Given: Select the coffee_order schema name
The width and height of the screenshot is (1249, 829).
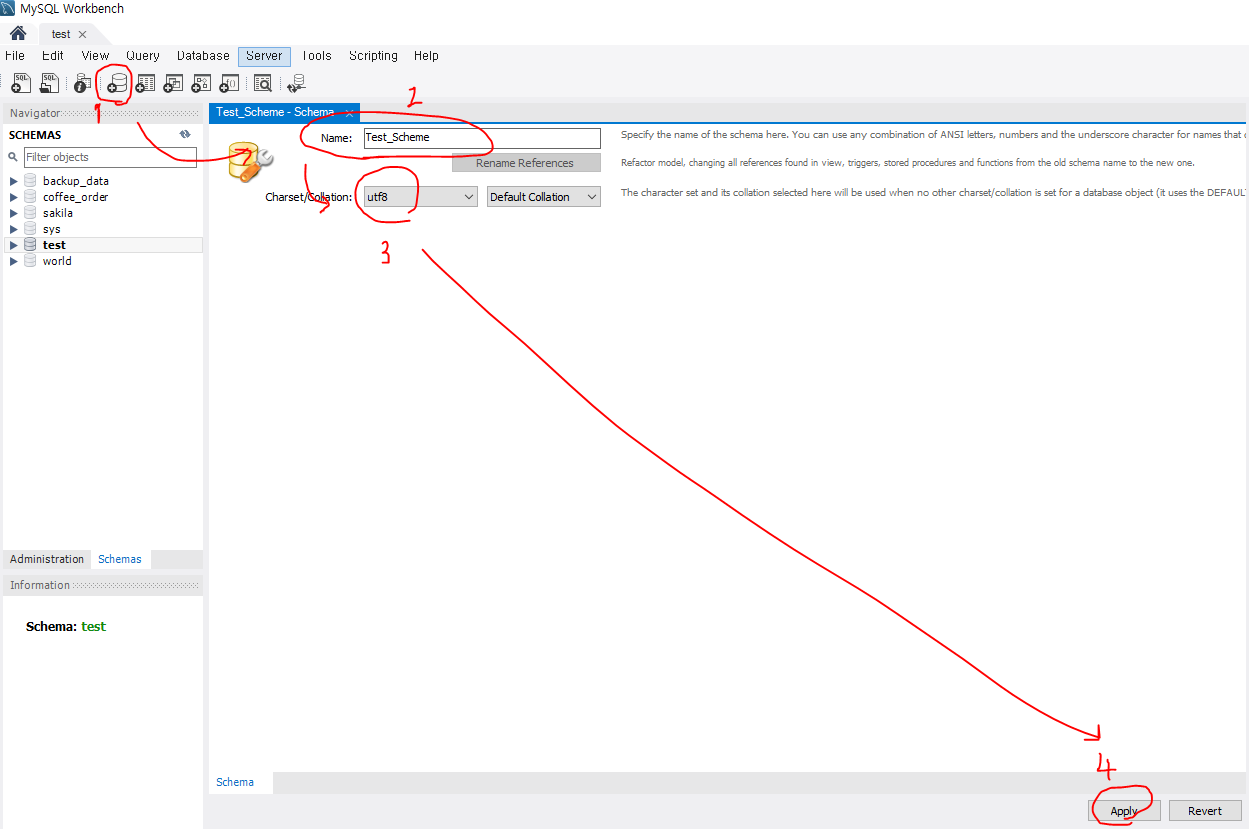Looking at the screenshot, I should pyautogui.click(x=76, y=197).
